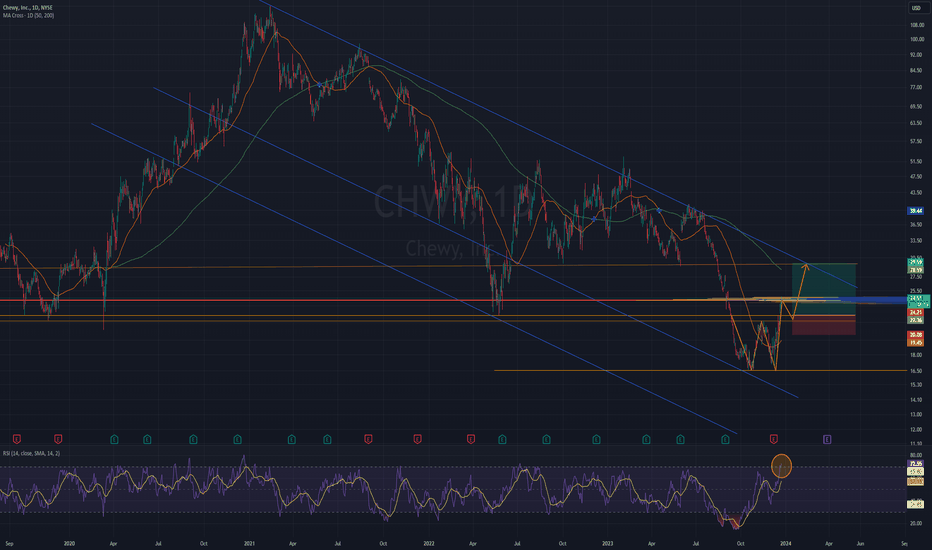Open the green earnings marker before Oct 2023

(725, 439)
